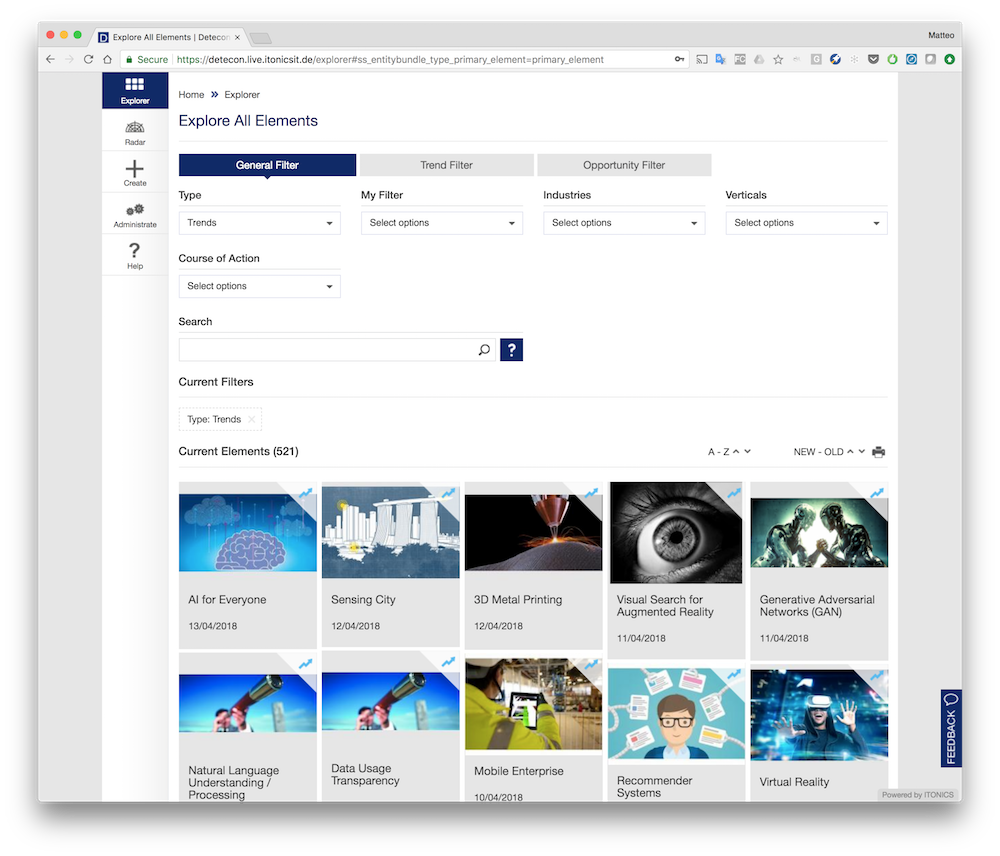Go back with browser back arrow

pos(50,59)
